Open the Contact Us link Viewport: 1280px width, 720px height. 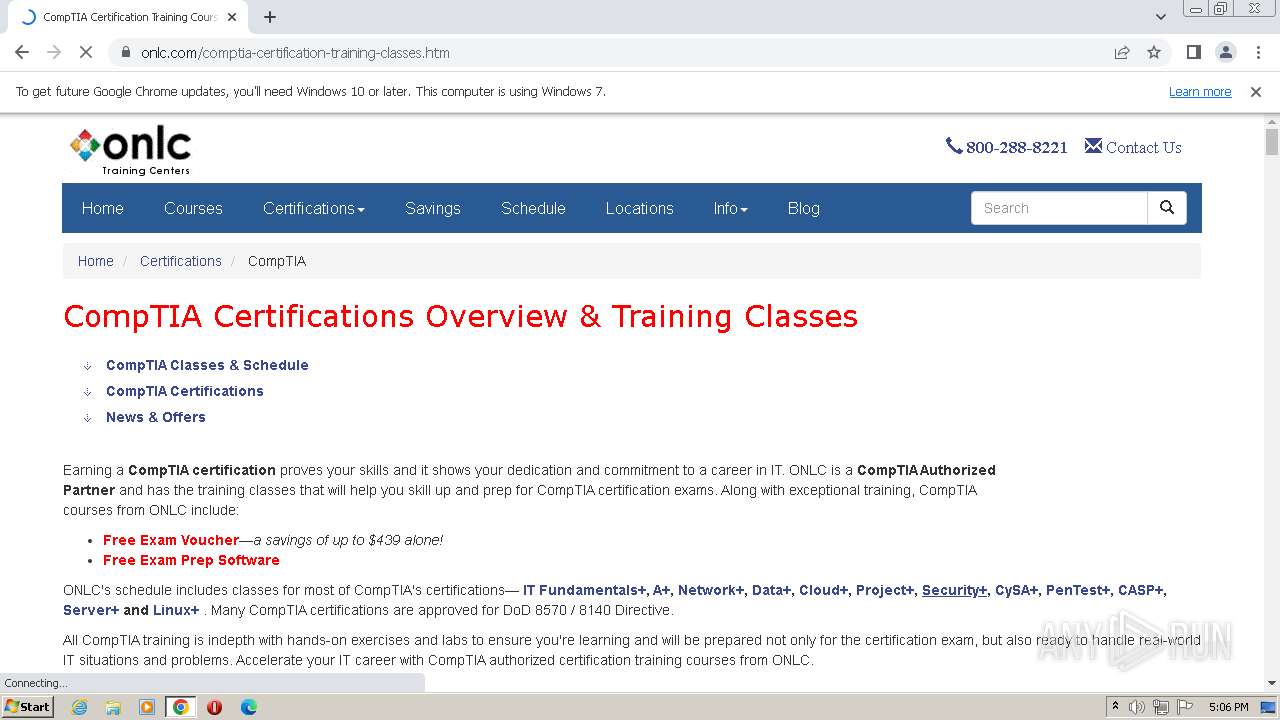point(1143,147)
